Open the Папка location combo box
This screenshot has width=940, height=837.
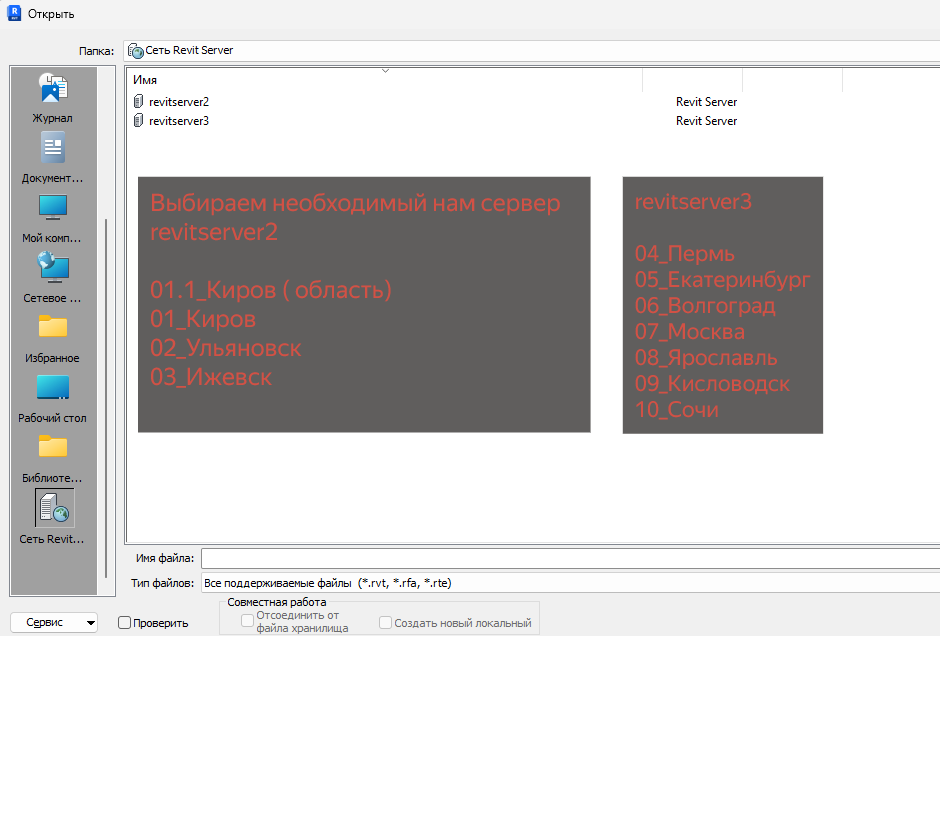coord(532,50)
